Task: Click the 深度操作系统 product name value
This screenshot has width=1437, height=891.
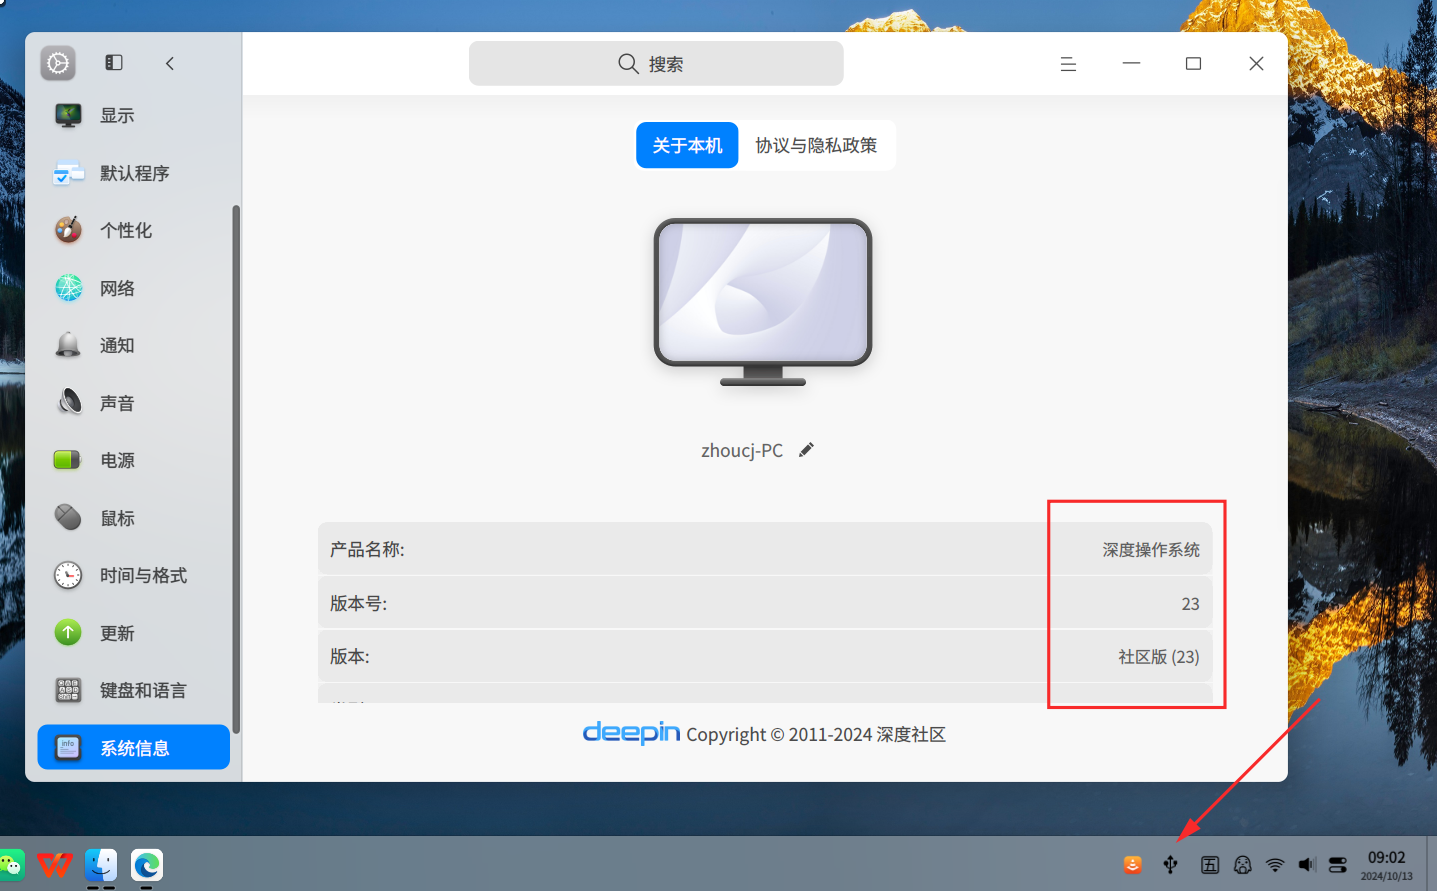Action: (1151, 550)
